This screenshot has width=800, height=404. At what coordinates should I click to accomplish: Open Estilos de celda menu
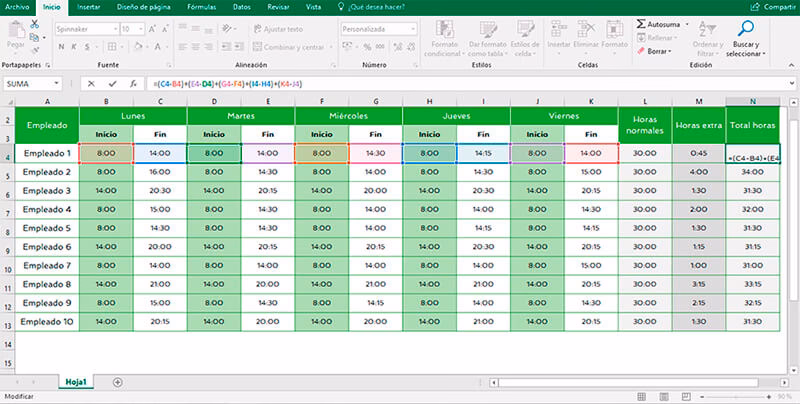(524, 39)
